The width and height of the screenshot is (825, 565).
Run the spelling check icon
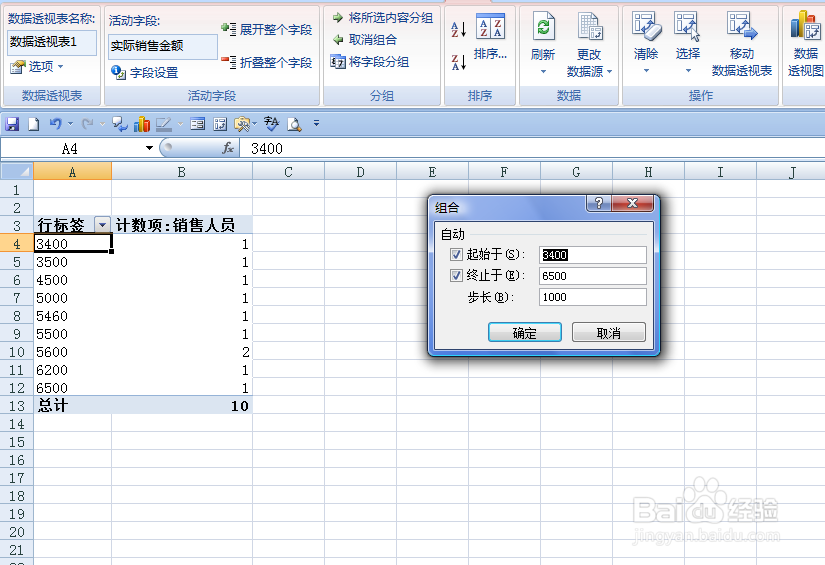(x=271, y=124)
